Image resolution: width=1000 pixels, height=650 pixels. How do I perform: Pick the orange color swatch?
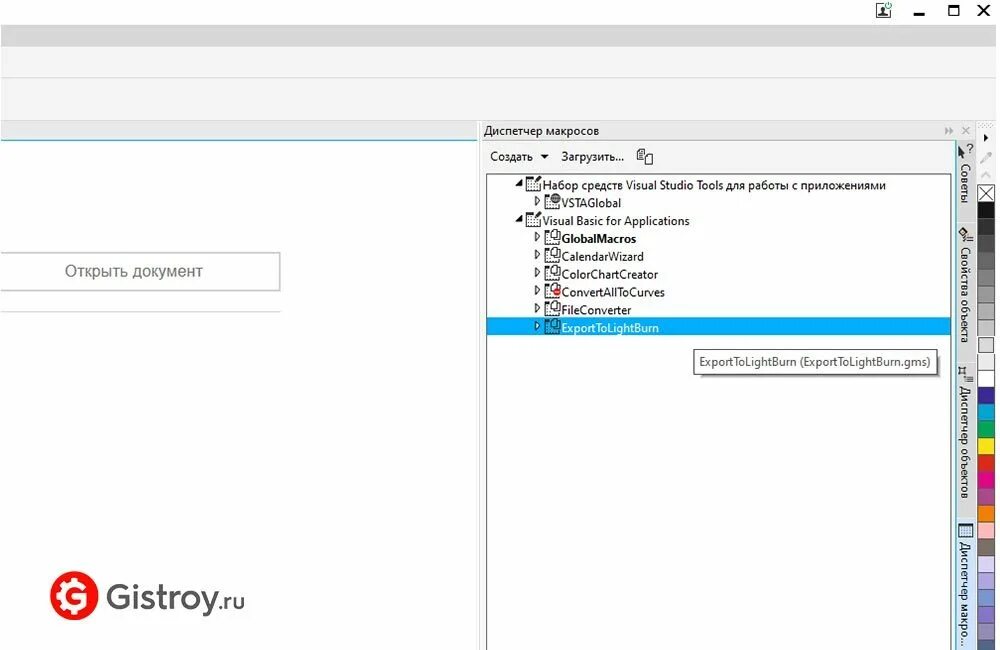(986, 513)
